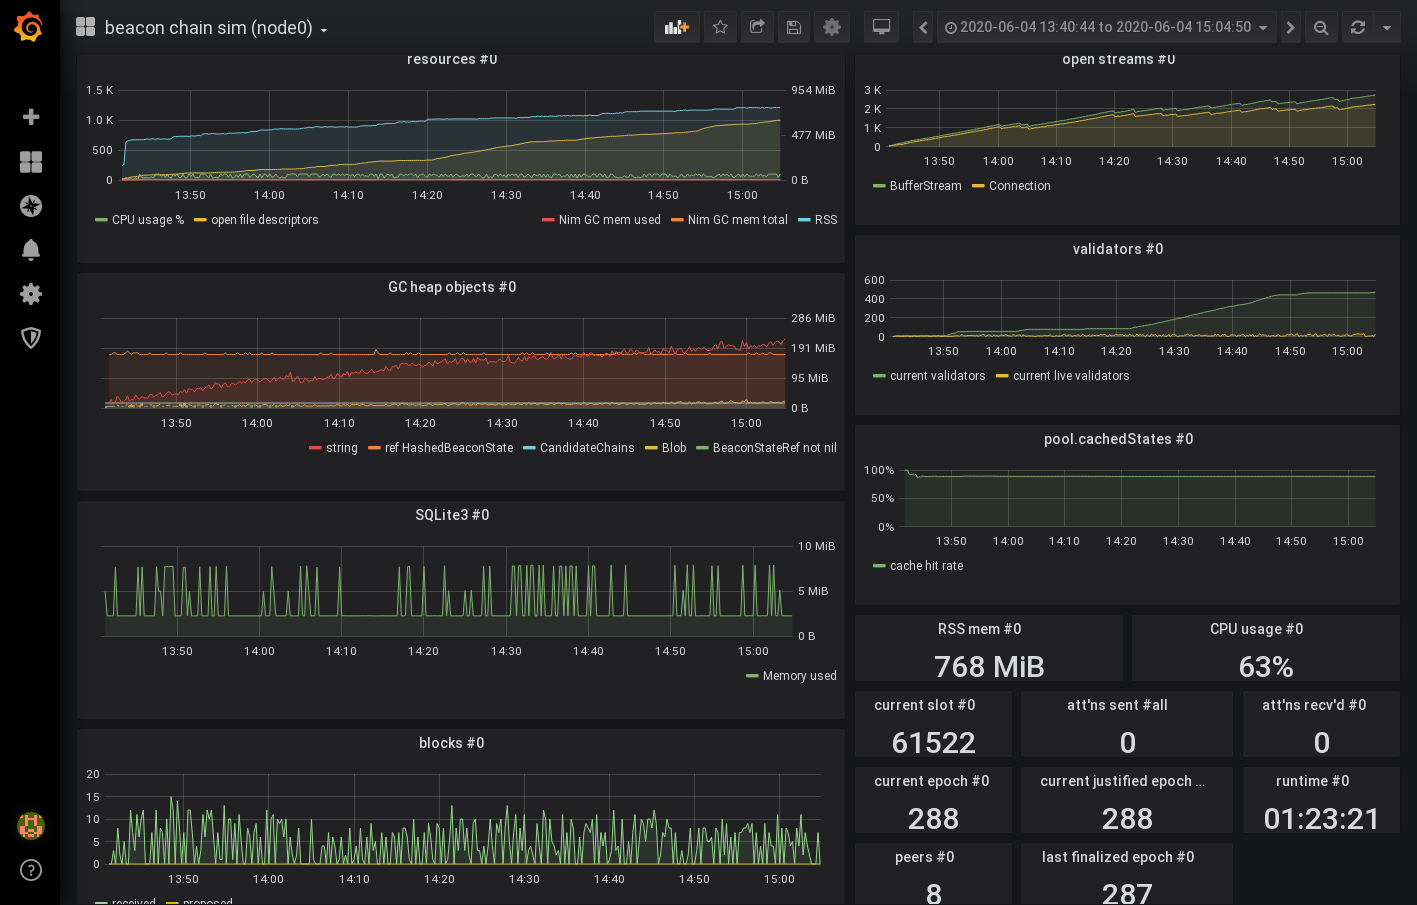Click the user avatar in sidebar

click(x=31, y=826)
